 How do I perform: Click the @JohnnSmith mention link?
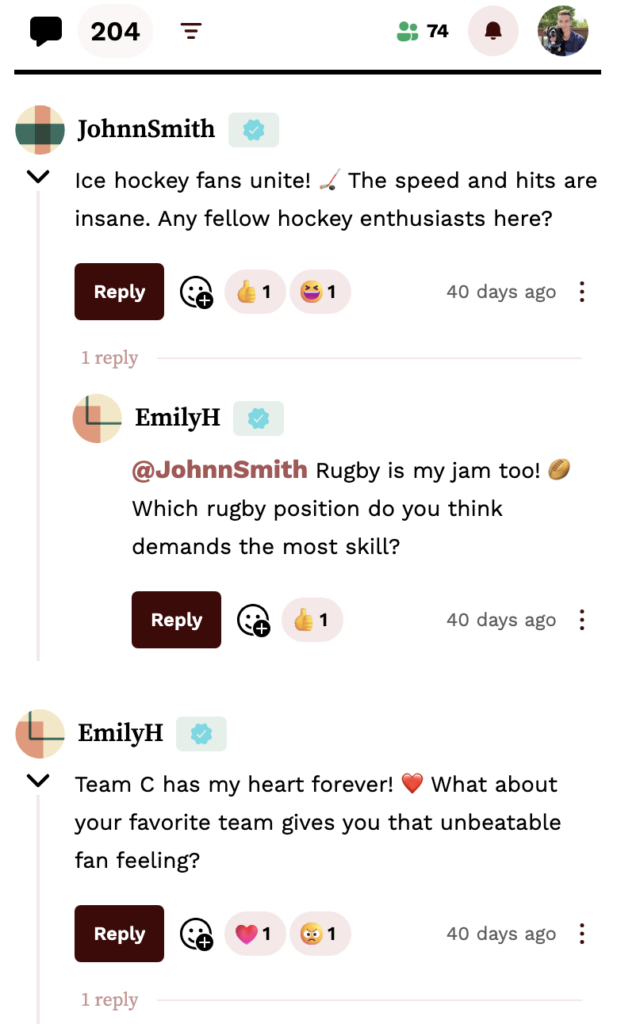(220, 470)
